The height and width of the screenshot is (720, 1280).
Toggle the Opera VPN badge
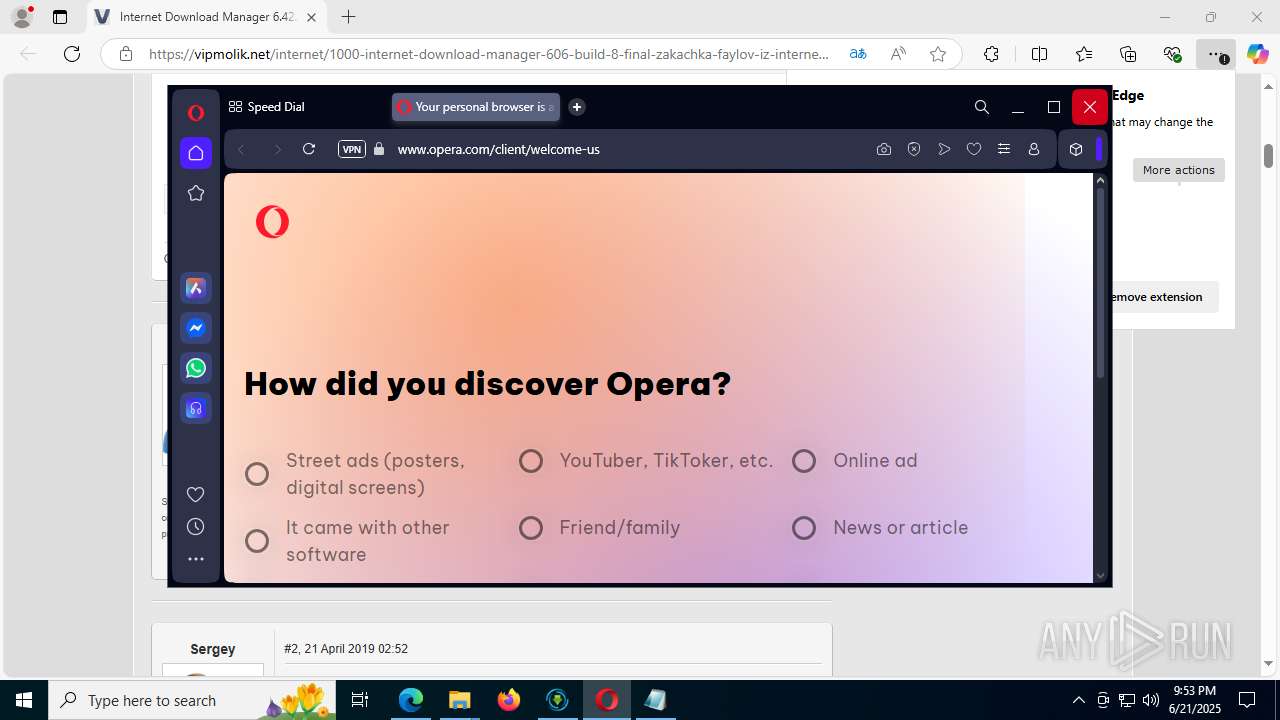pyautogui.click(x=352, y=149)
